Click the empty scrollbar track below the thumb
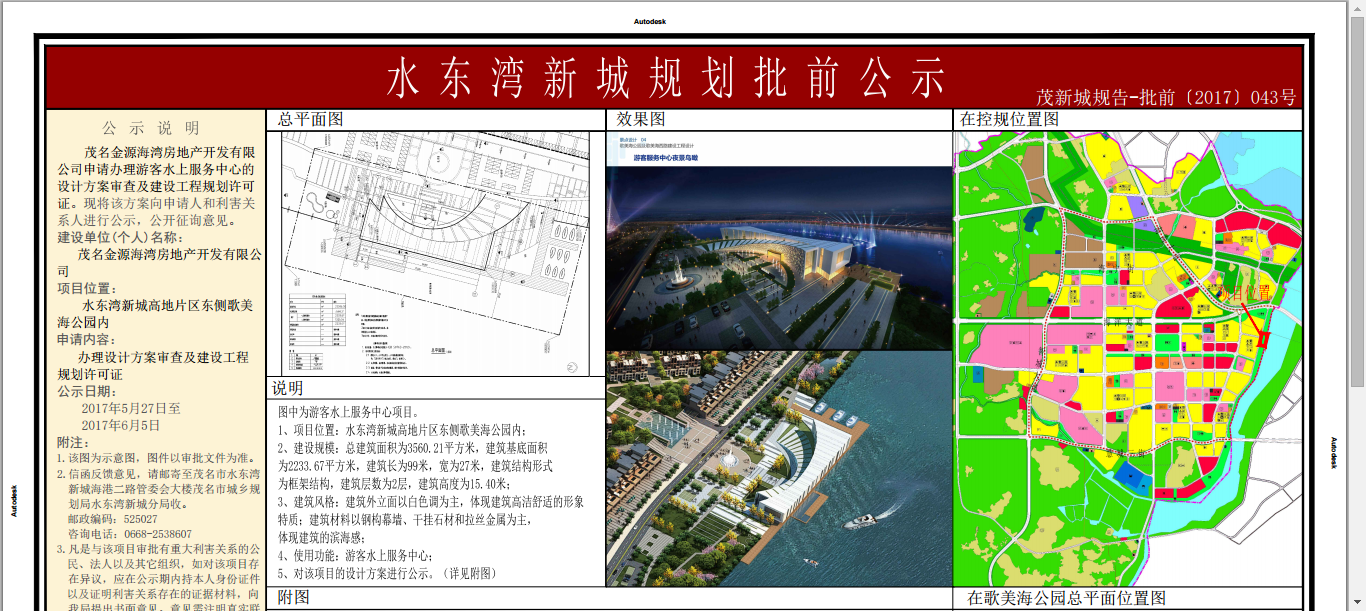 pos(1357,490)
